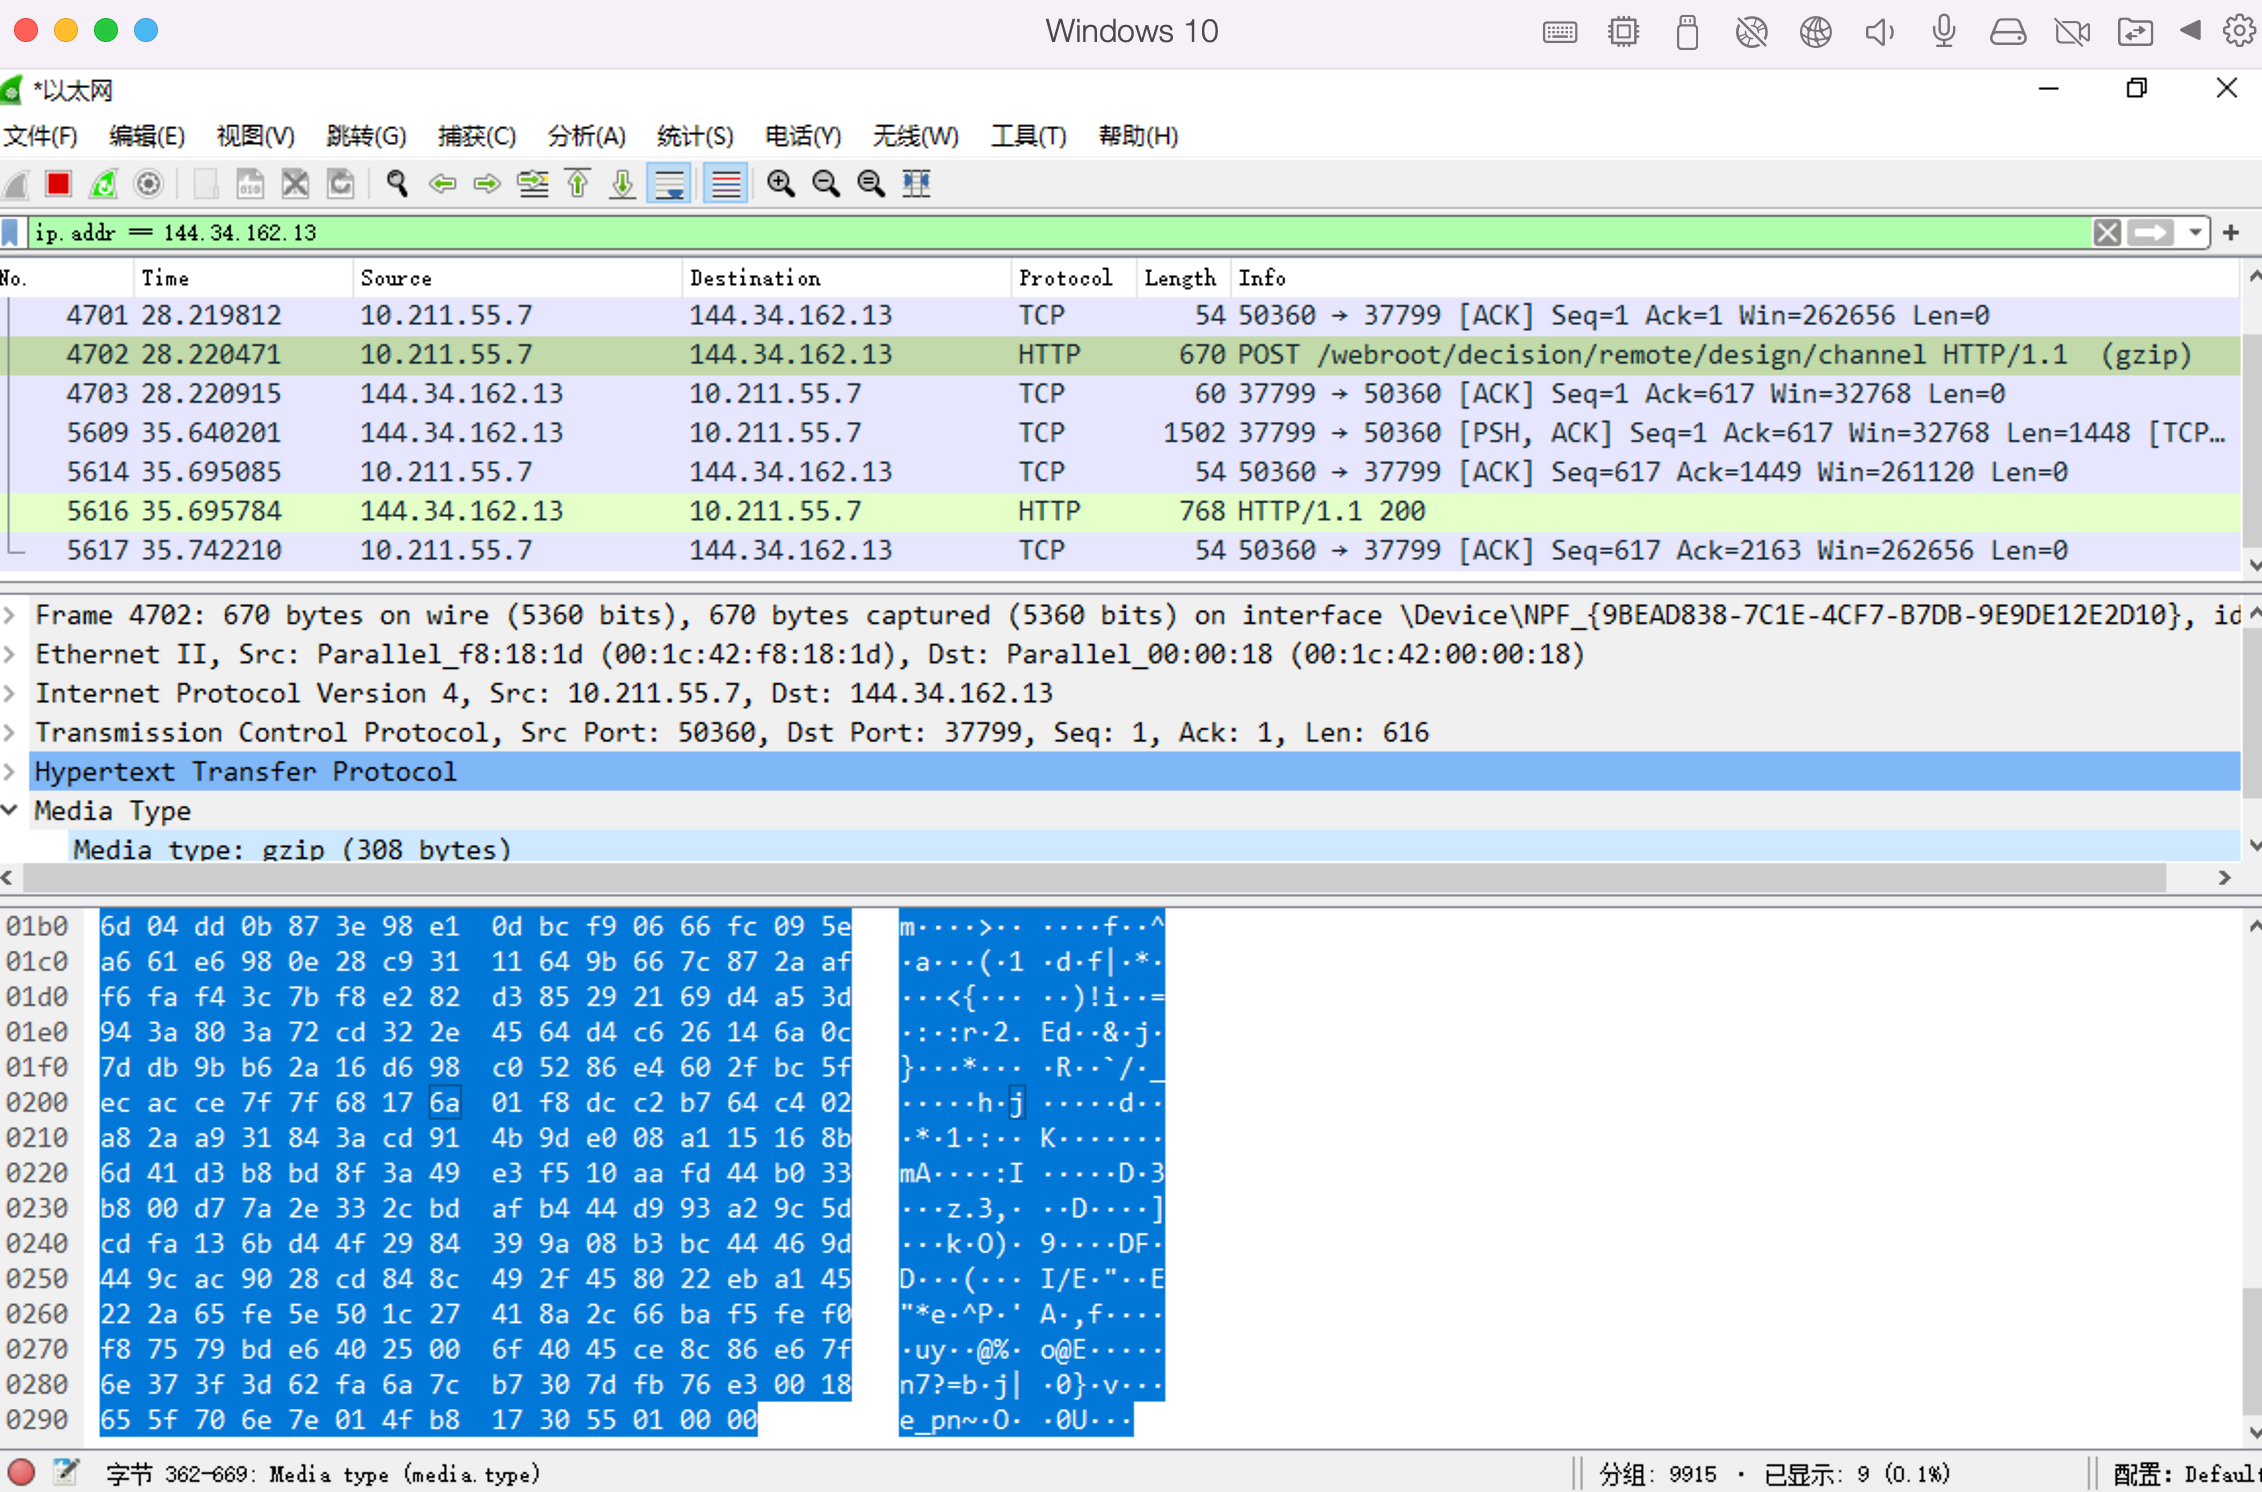Expand Hypertext Transfer Protocol tree
The image size is (2262, 1492).
[x=10, y=772]
